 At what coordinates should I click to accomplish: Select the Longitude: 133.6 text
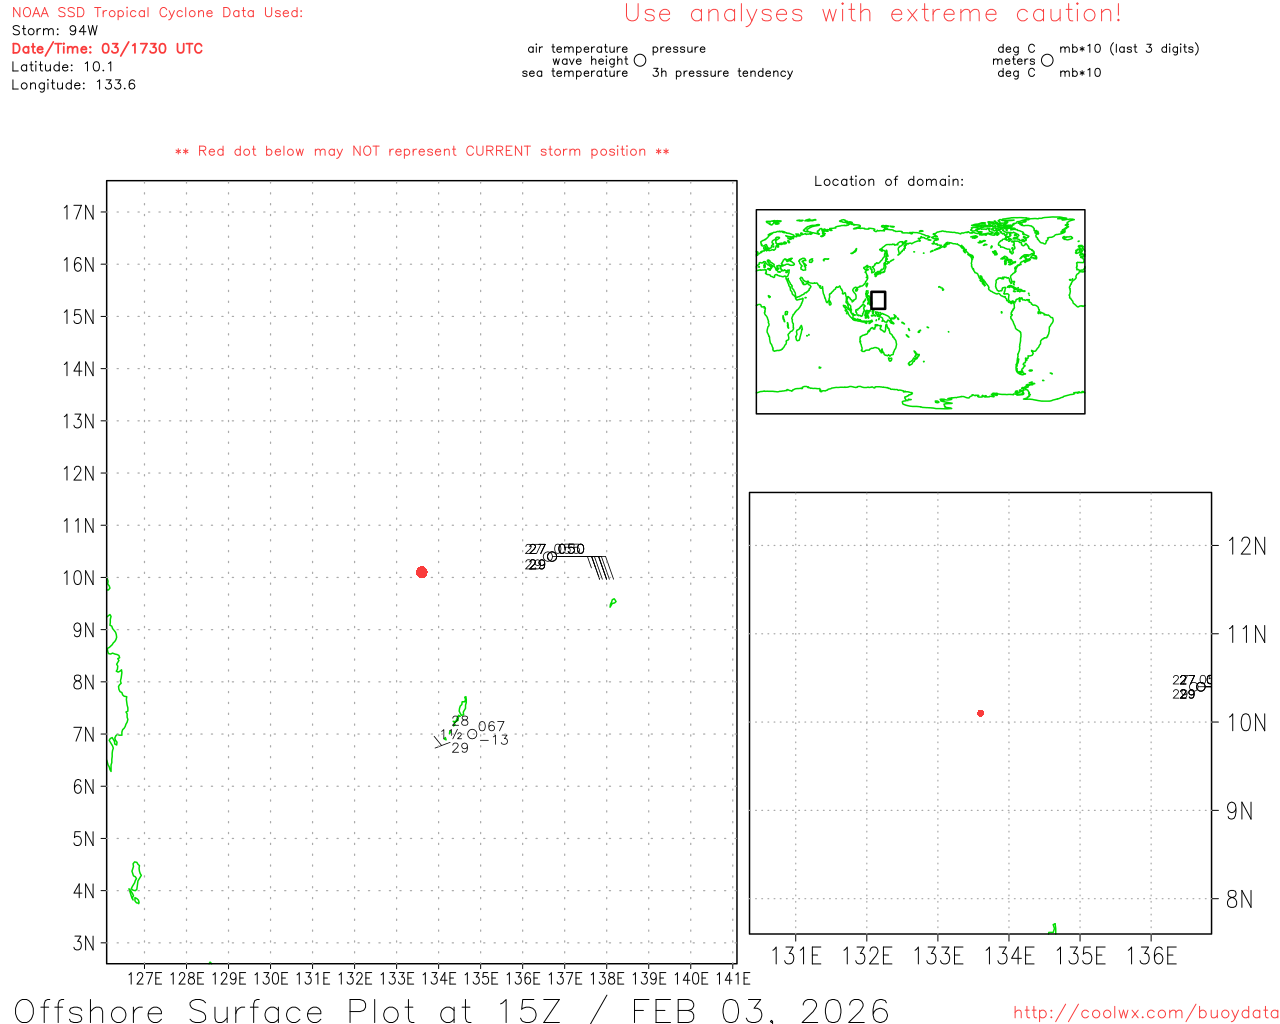[x=73, y=85]
